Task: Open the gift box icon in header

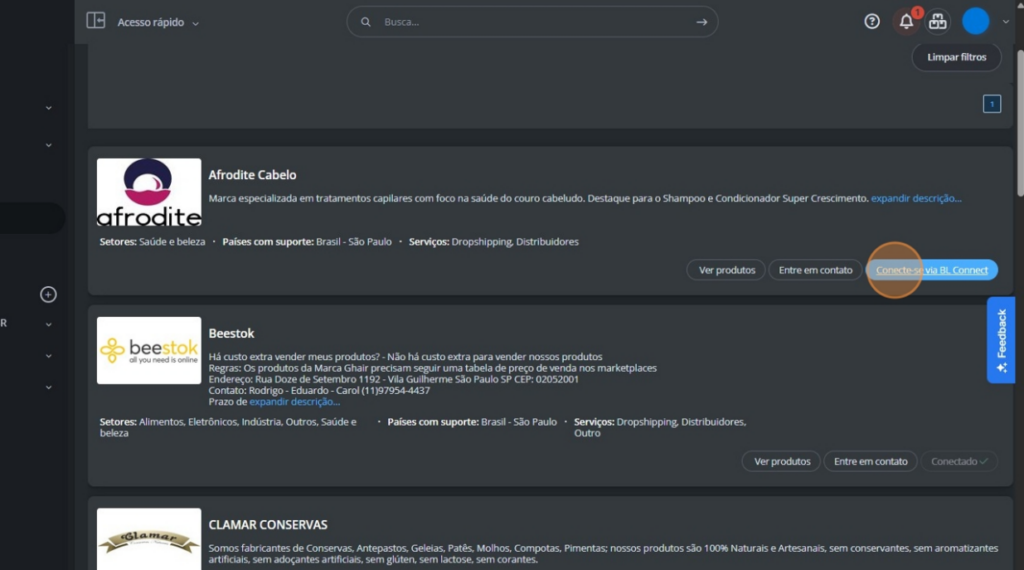Action: point(938,22)
